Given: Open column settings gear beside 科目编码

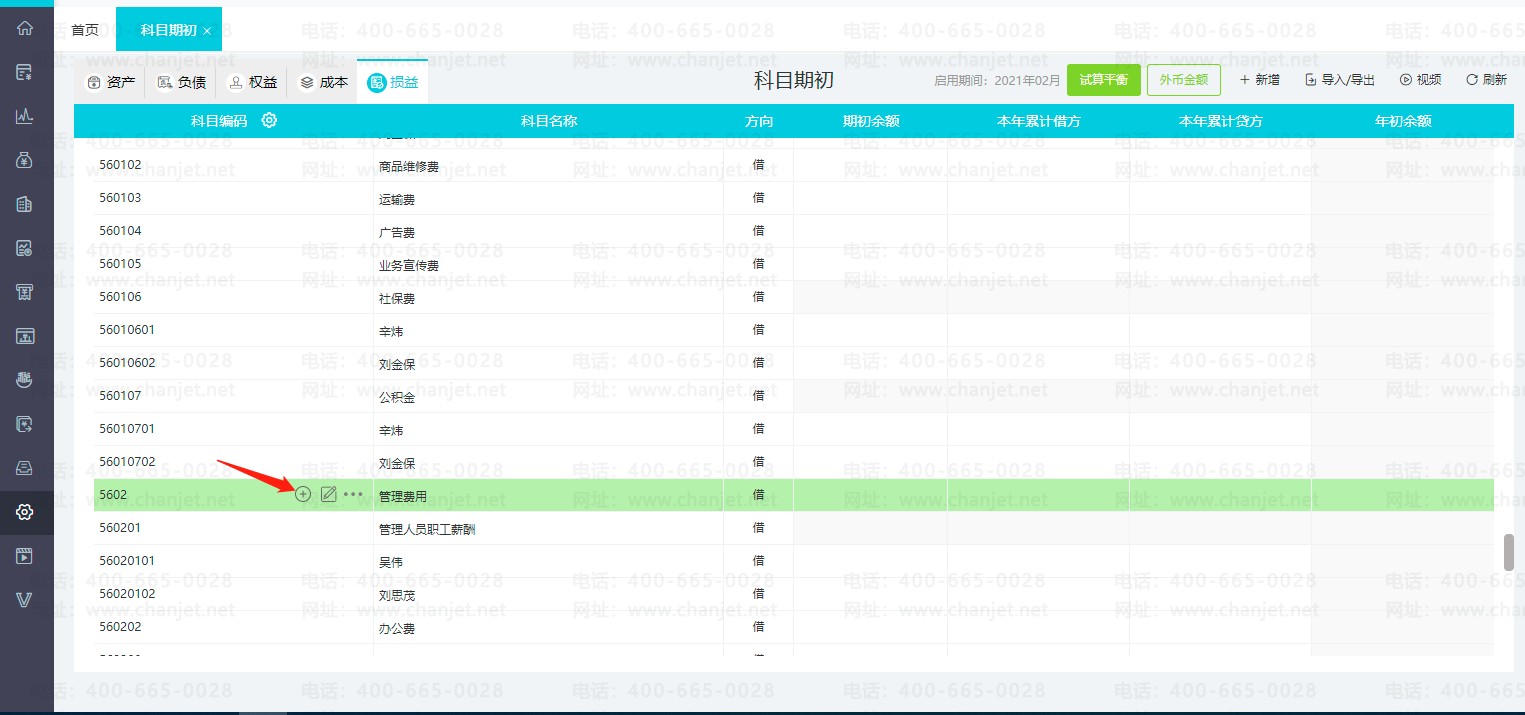Looking at the screenshot, I should click(269, 121).
